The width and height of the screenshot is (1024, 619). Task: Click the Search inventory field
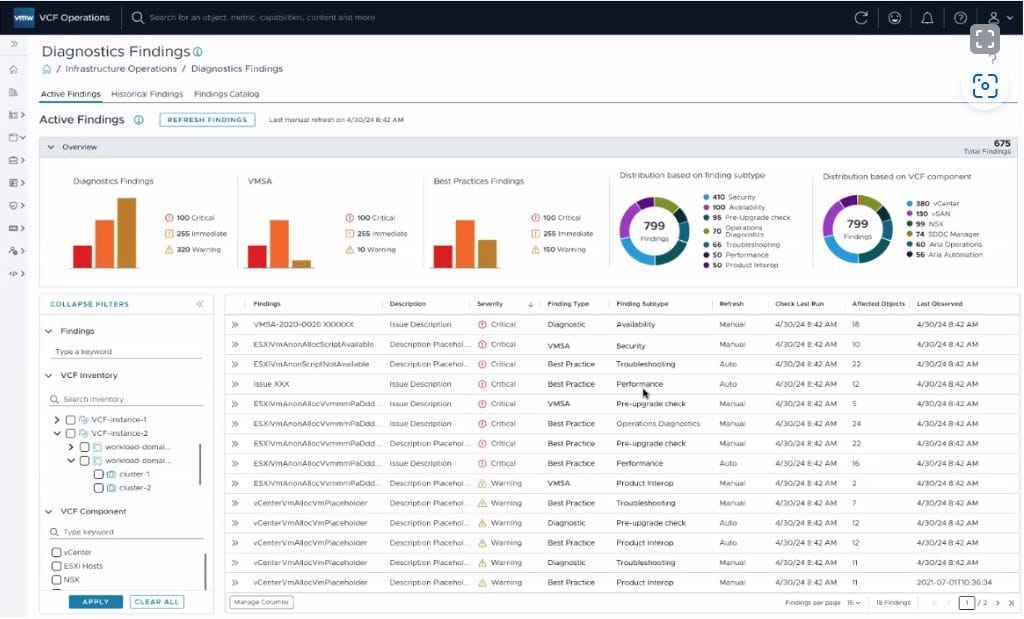tap(127, 400)
